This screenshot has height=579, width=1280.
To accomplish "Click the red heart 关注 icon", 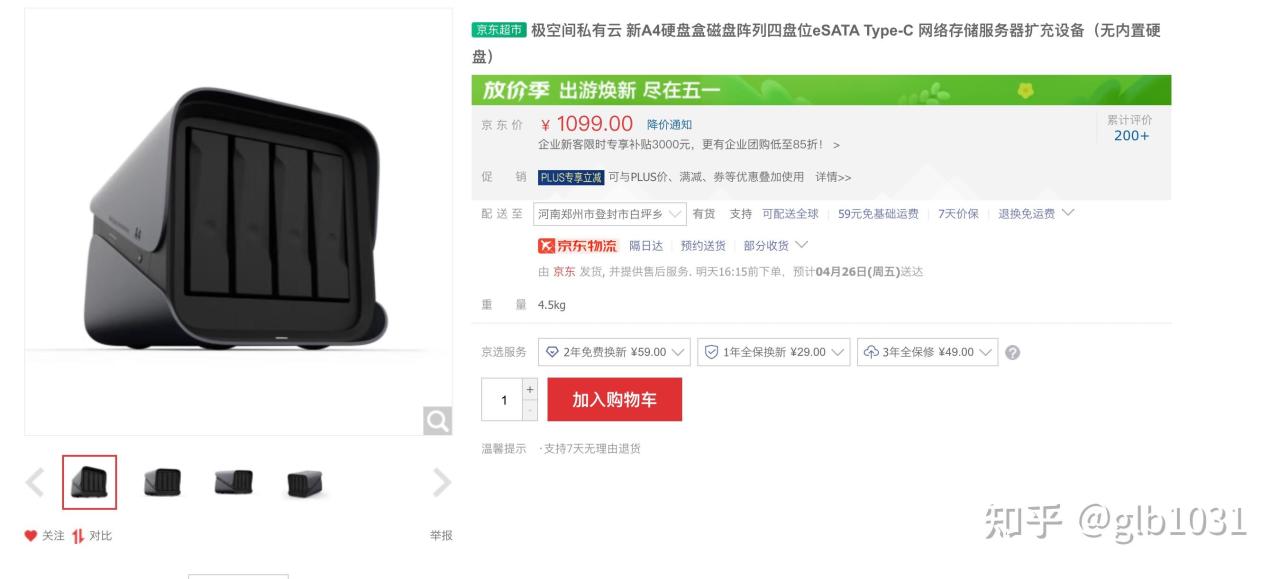I will click(31, 536).
